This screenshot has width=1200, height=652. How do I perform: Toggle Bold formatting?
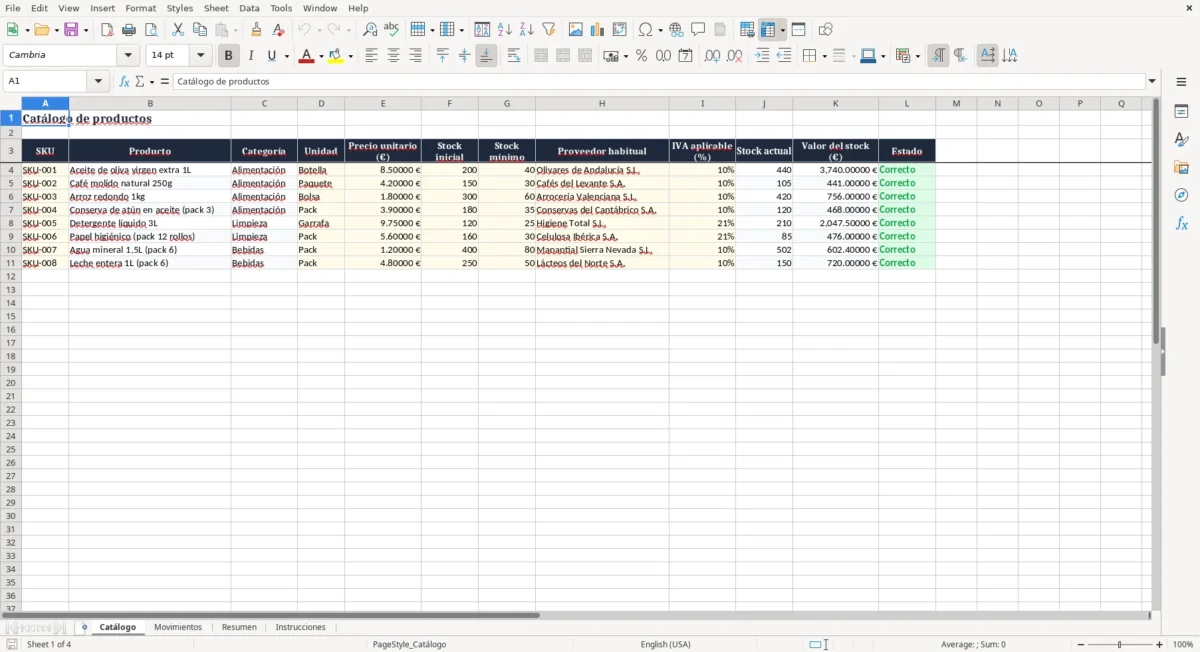click(229, 56)
